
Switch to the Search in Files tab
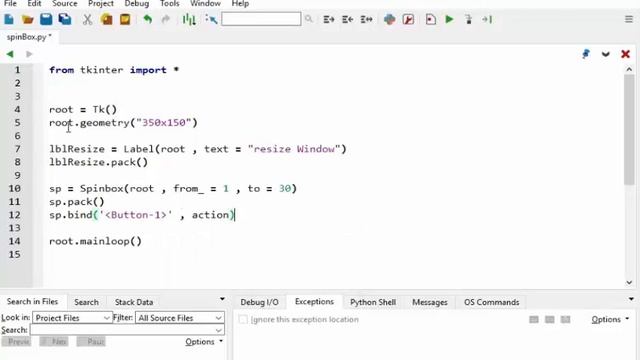(x=32, y=302)
